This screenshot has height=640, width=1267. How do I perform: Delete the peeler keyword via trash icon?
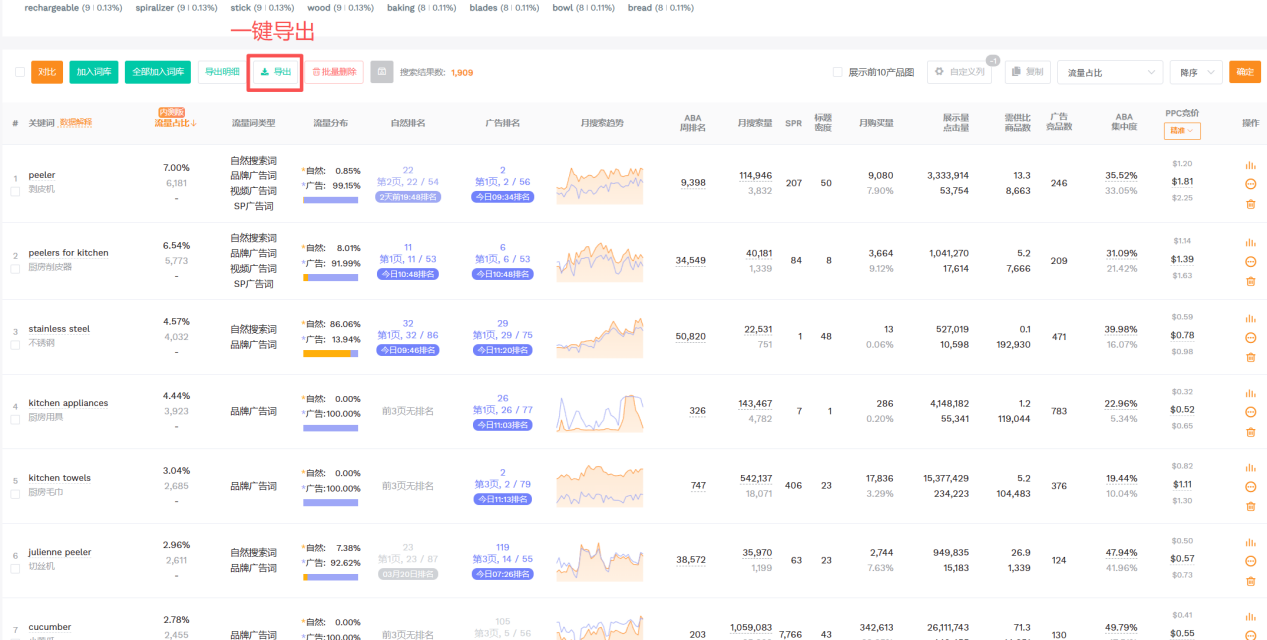(1250, 204)
